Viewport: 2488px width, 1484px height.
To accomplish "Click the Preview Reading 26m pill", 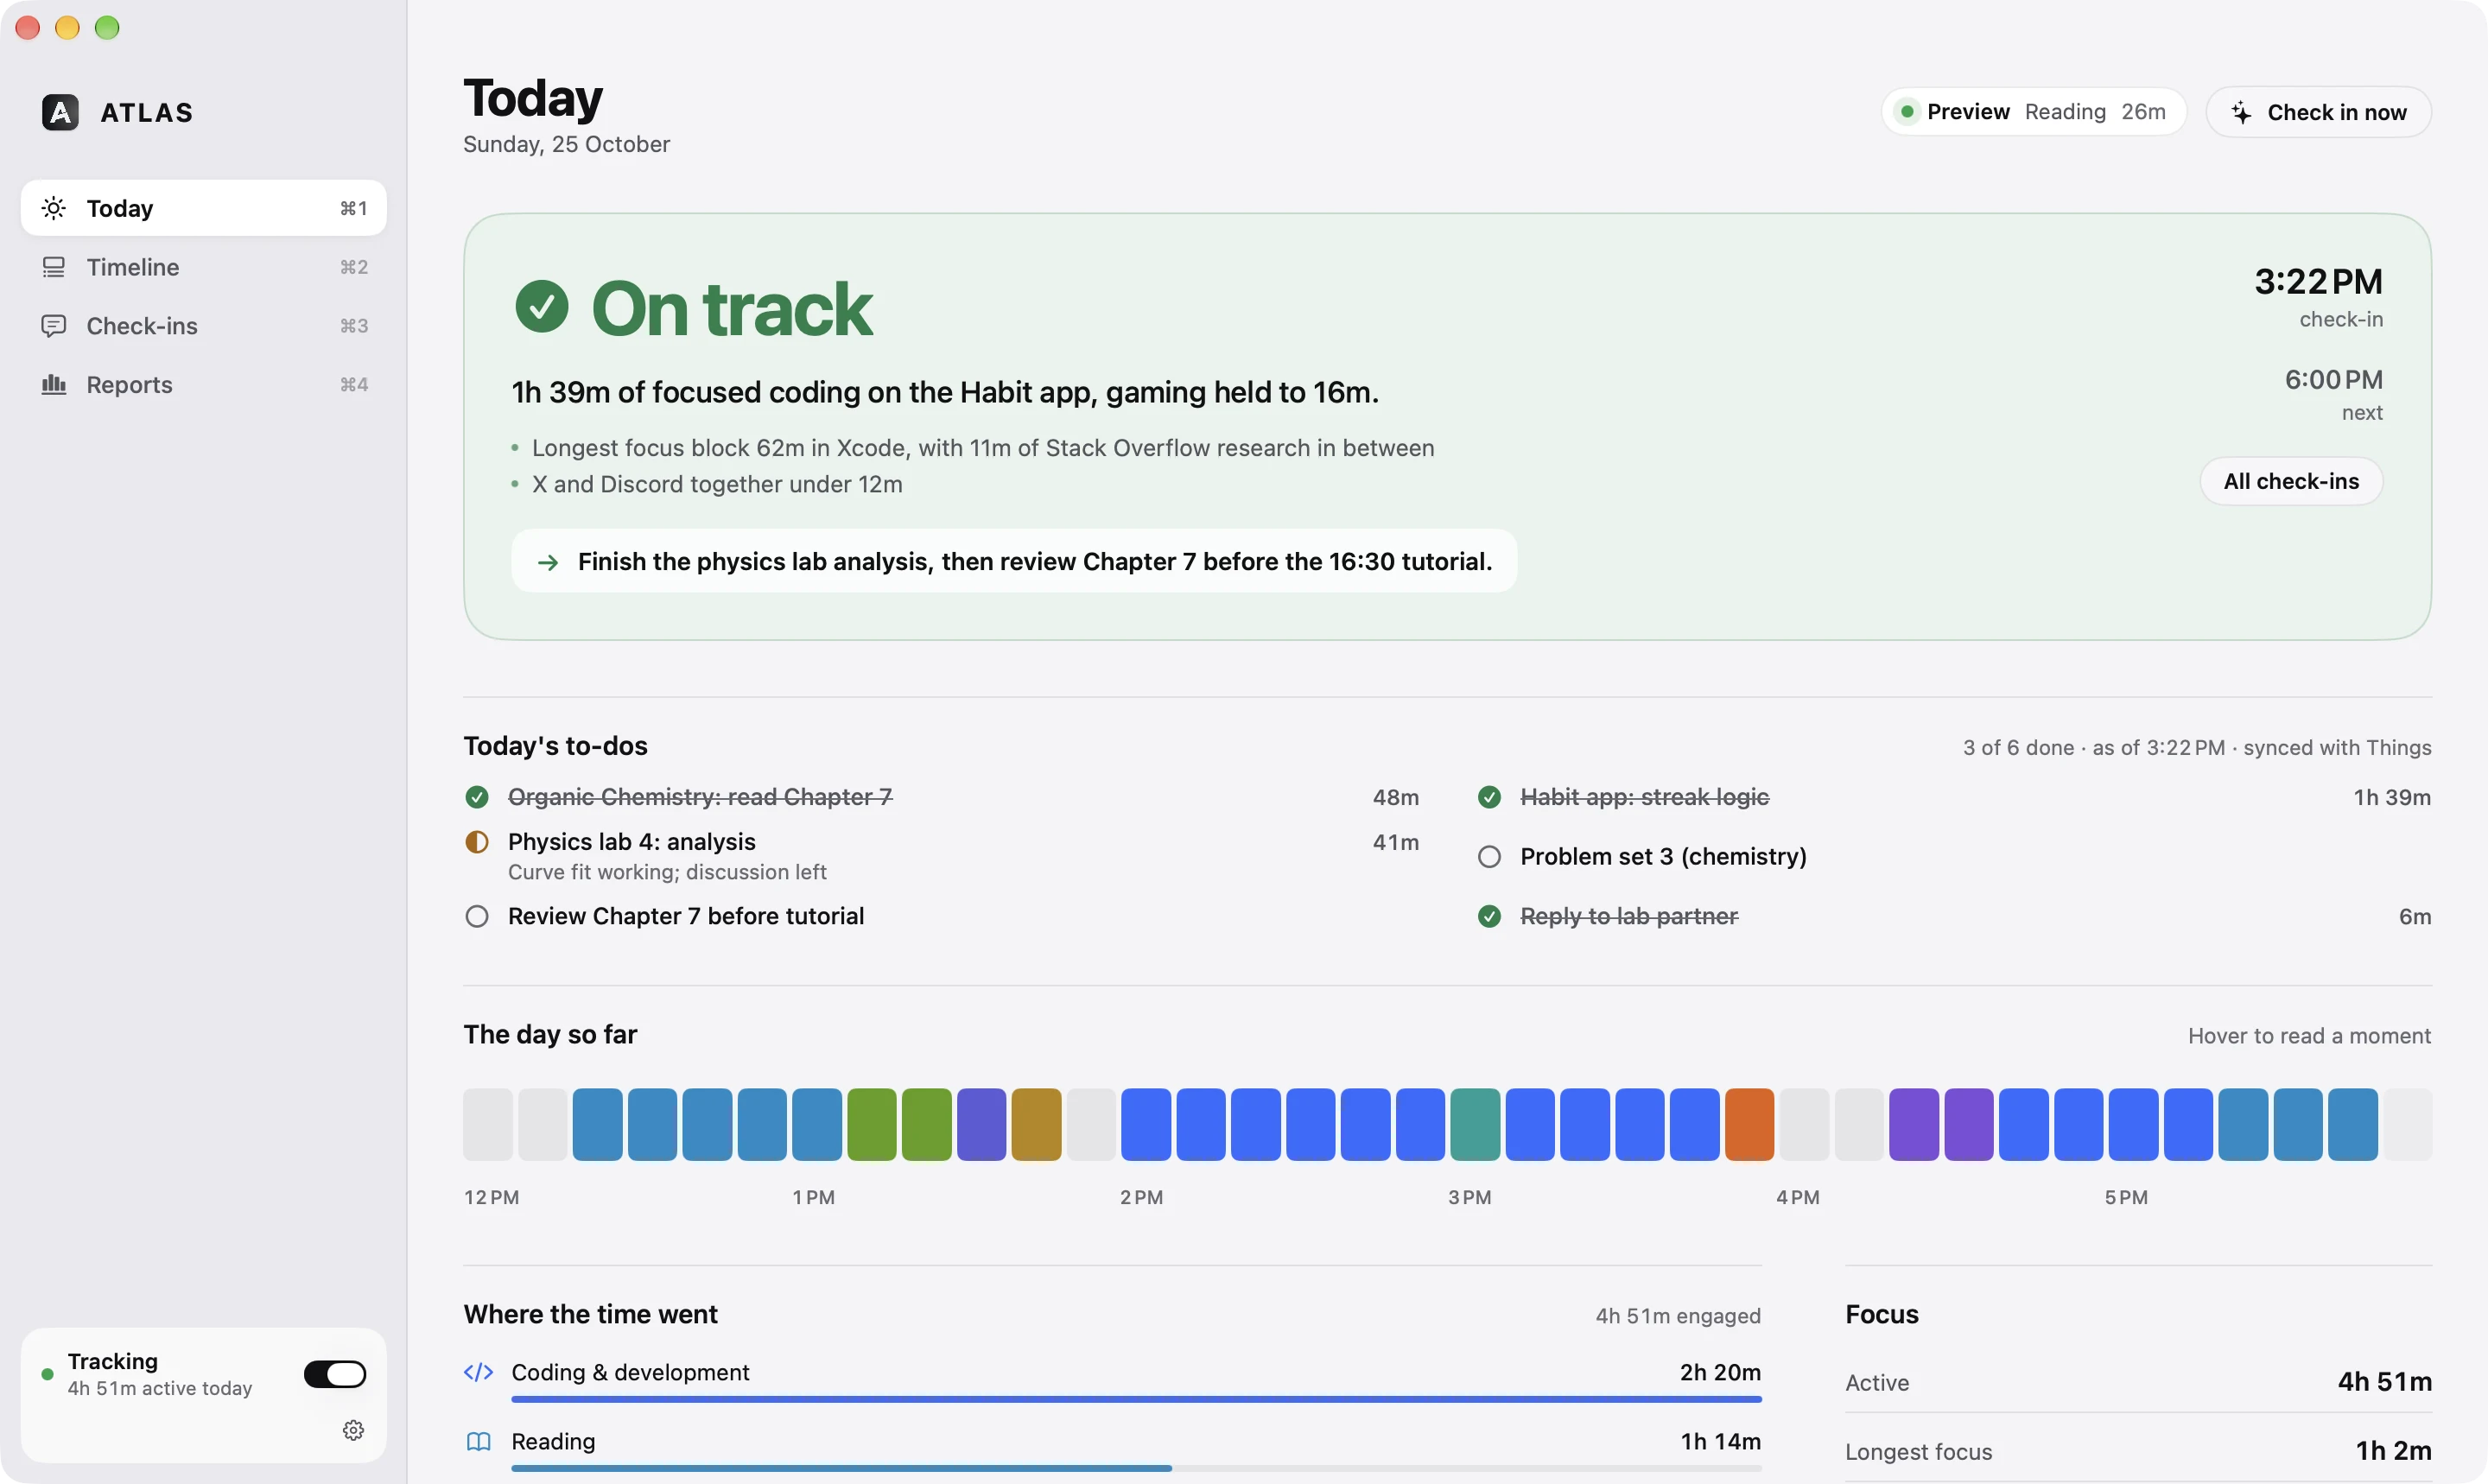I will 2034,111.
